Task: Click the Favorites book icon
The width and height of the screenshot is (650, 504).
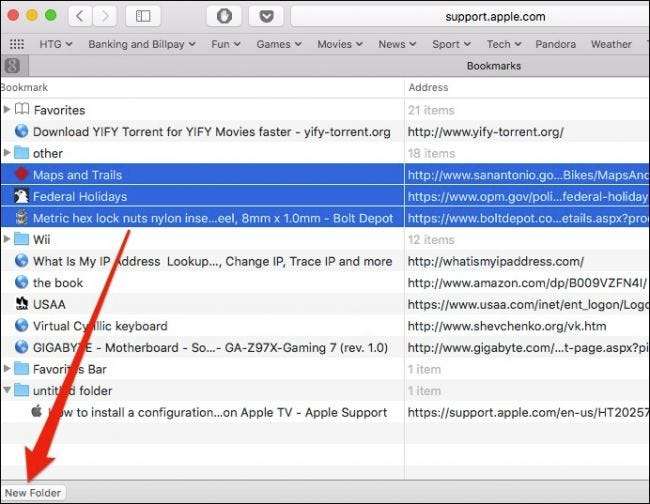Action: coord(22,109)
